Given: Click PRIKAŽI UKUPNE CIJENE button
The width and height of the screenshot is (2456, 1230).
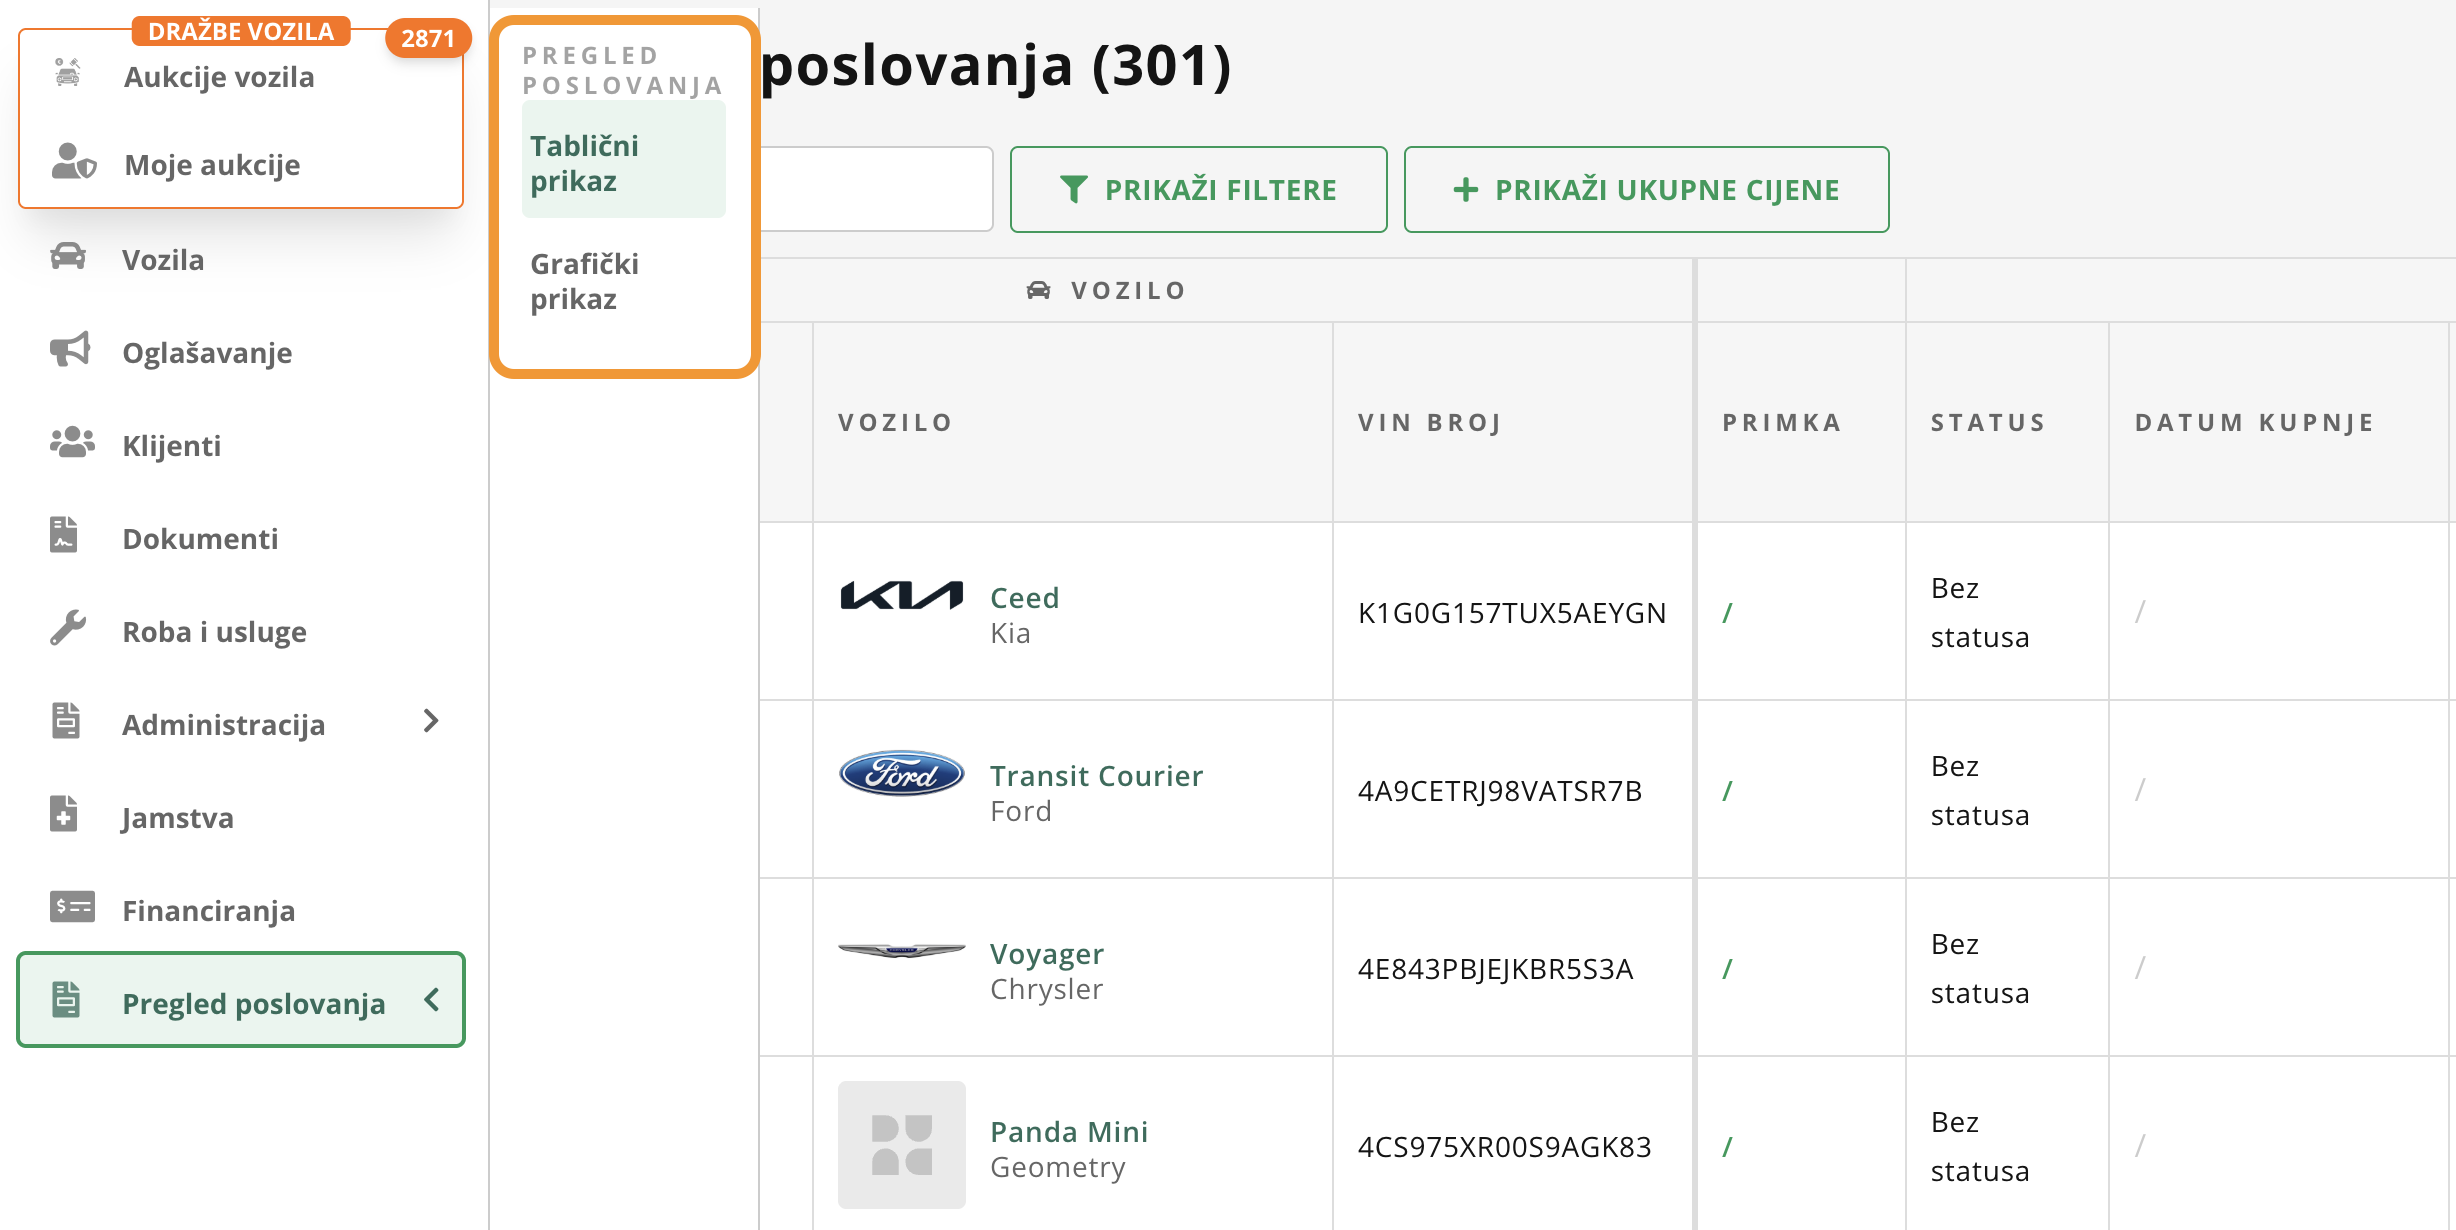Looking at the screenshot, I should [x=1646, y=190].
